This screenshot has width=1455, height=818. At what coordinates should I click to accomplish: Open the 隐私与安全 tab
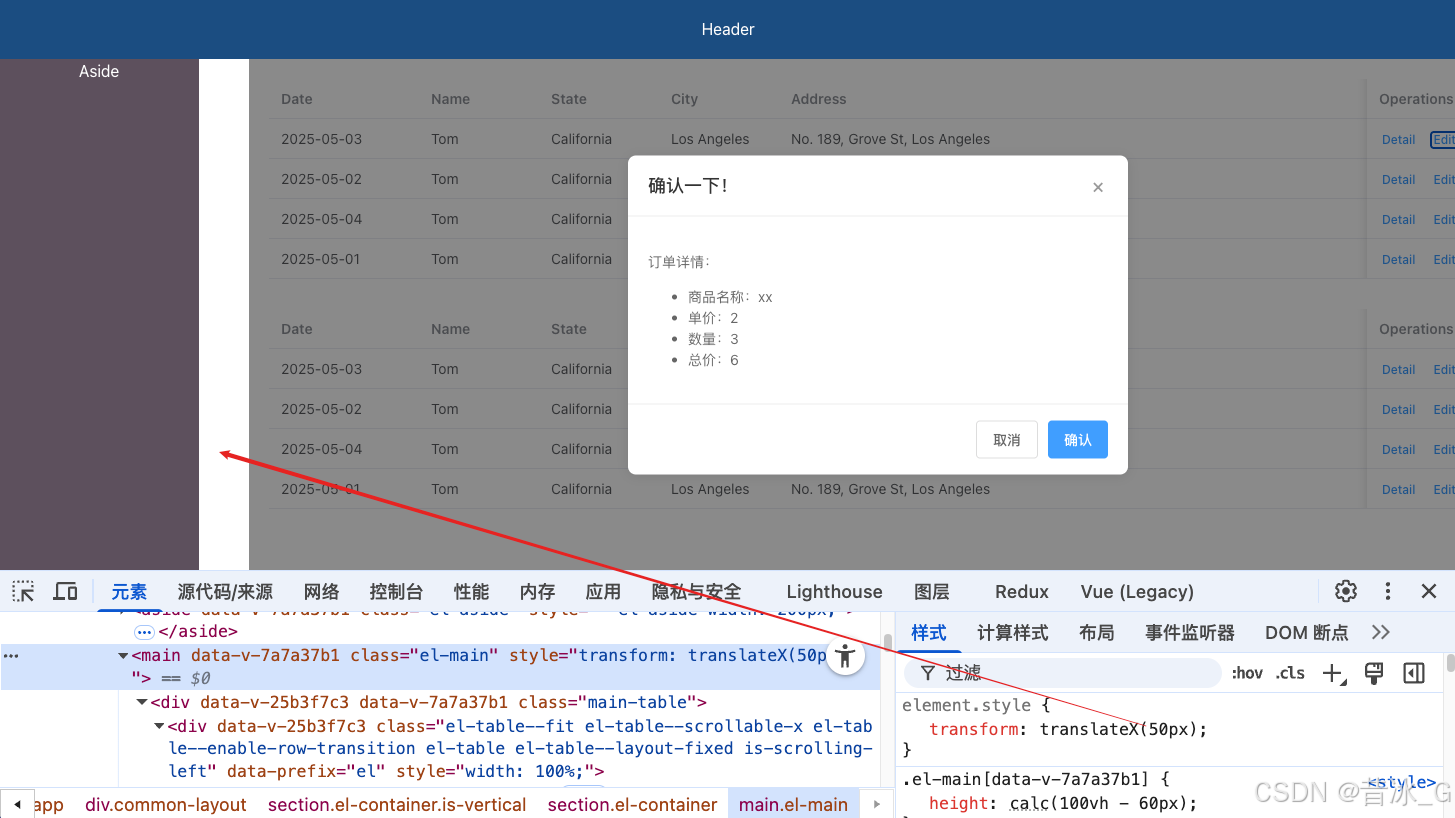point(697,592)
